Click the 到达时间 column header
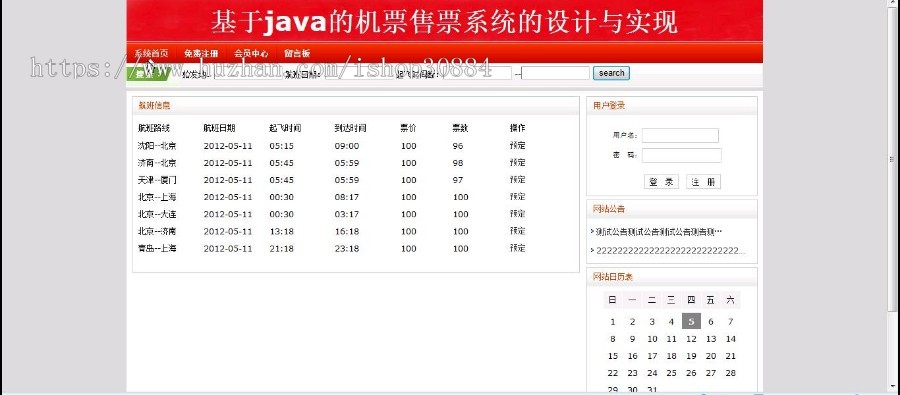Image resolution: width=900 pixels, height=395 pixels. pyautogui.click(x=351, y=128)
